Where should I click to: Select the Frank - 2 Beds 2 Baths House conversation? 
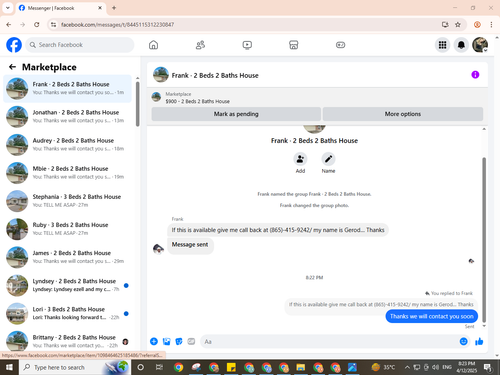[x=68, y=88]
